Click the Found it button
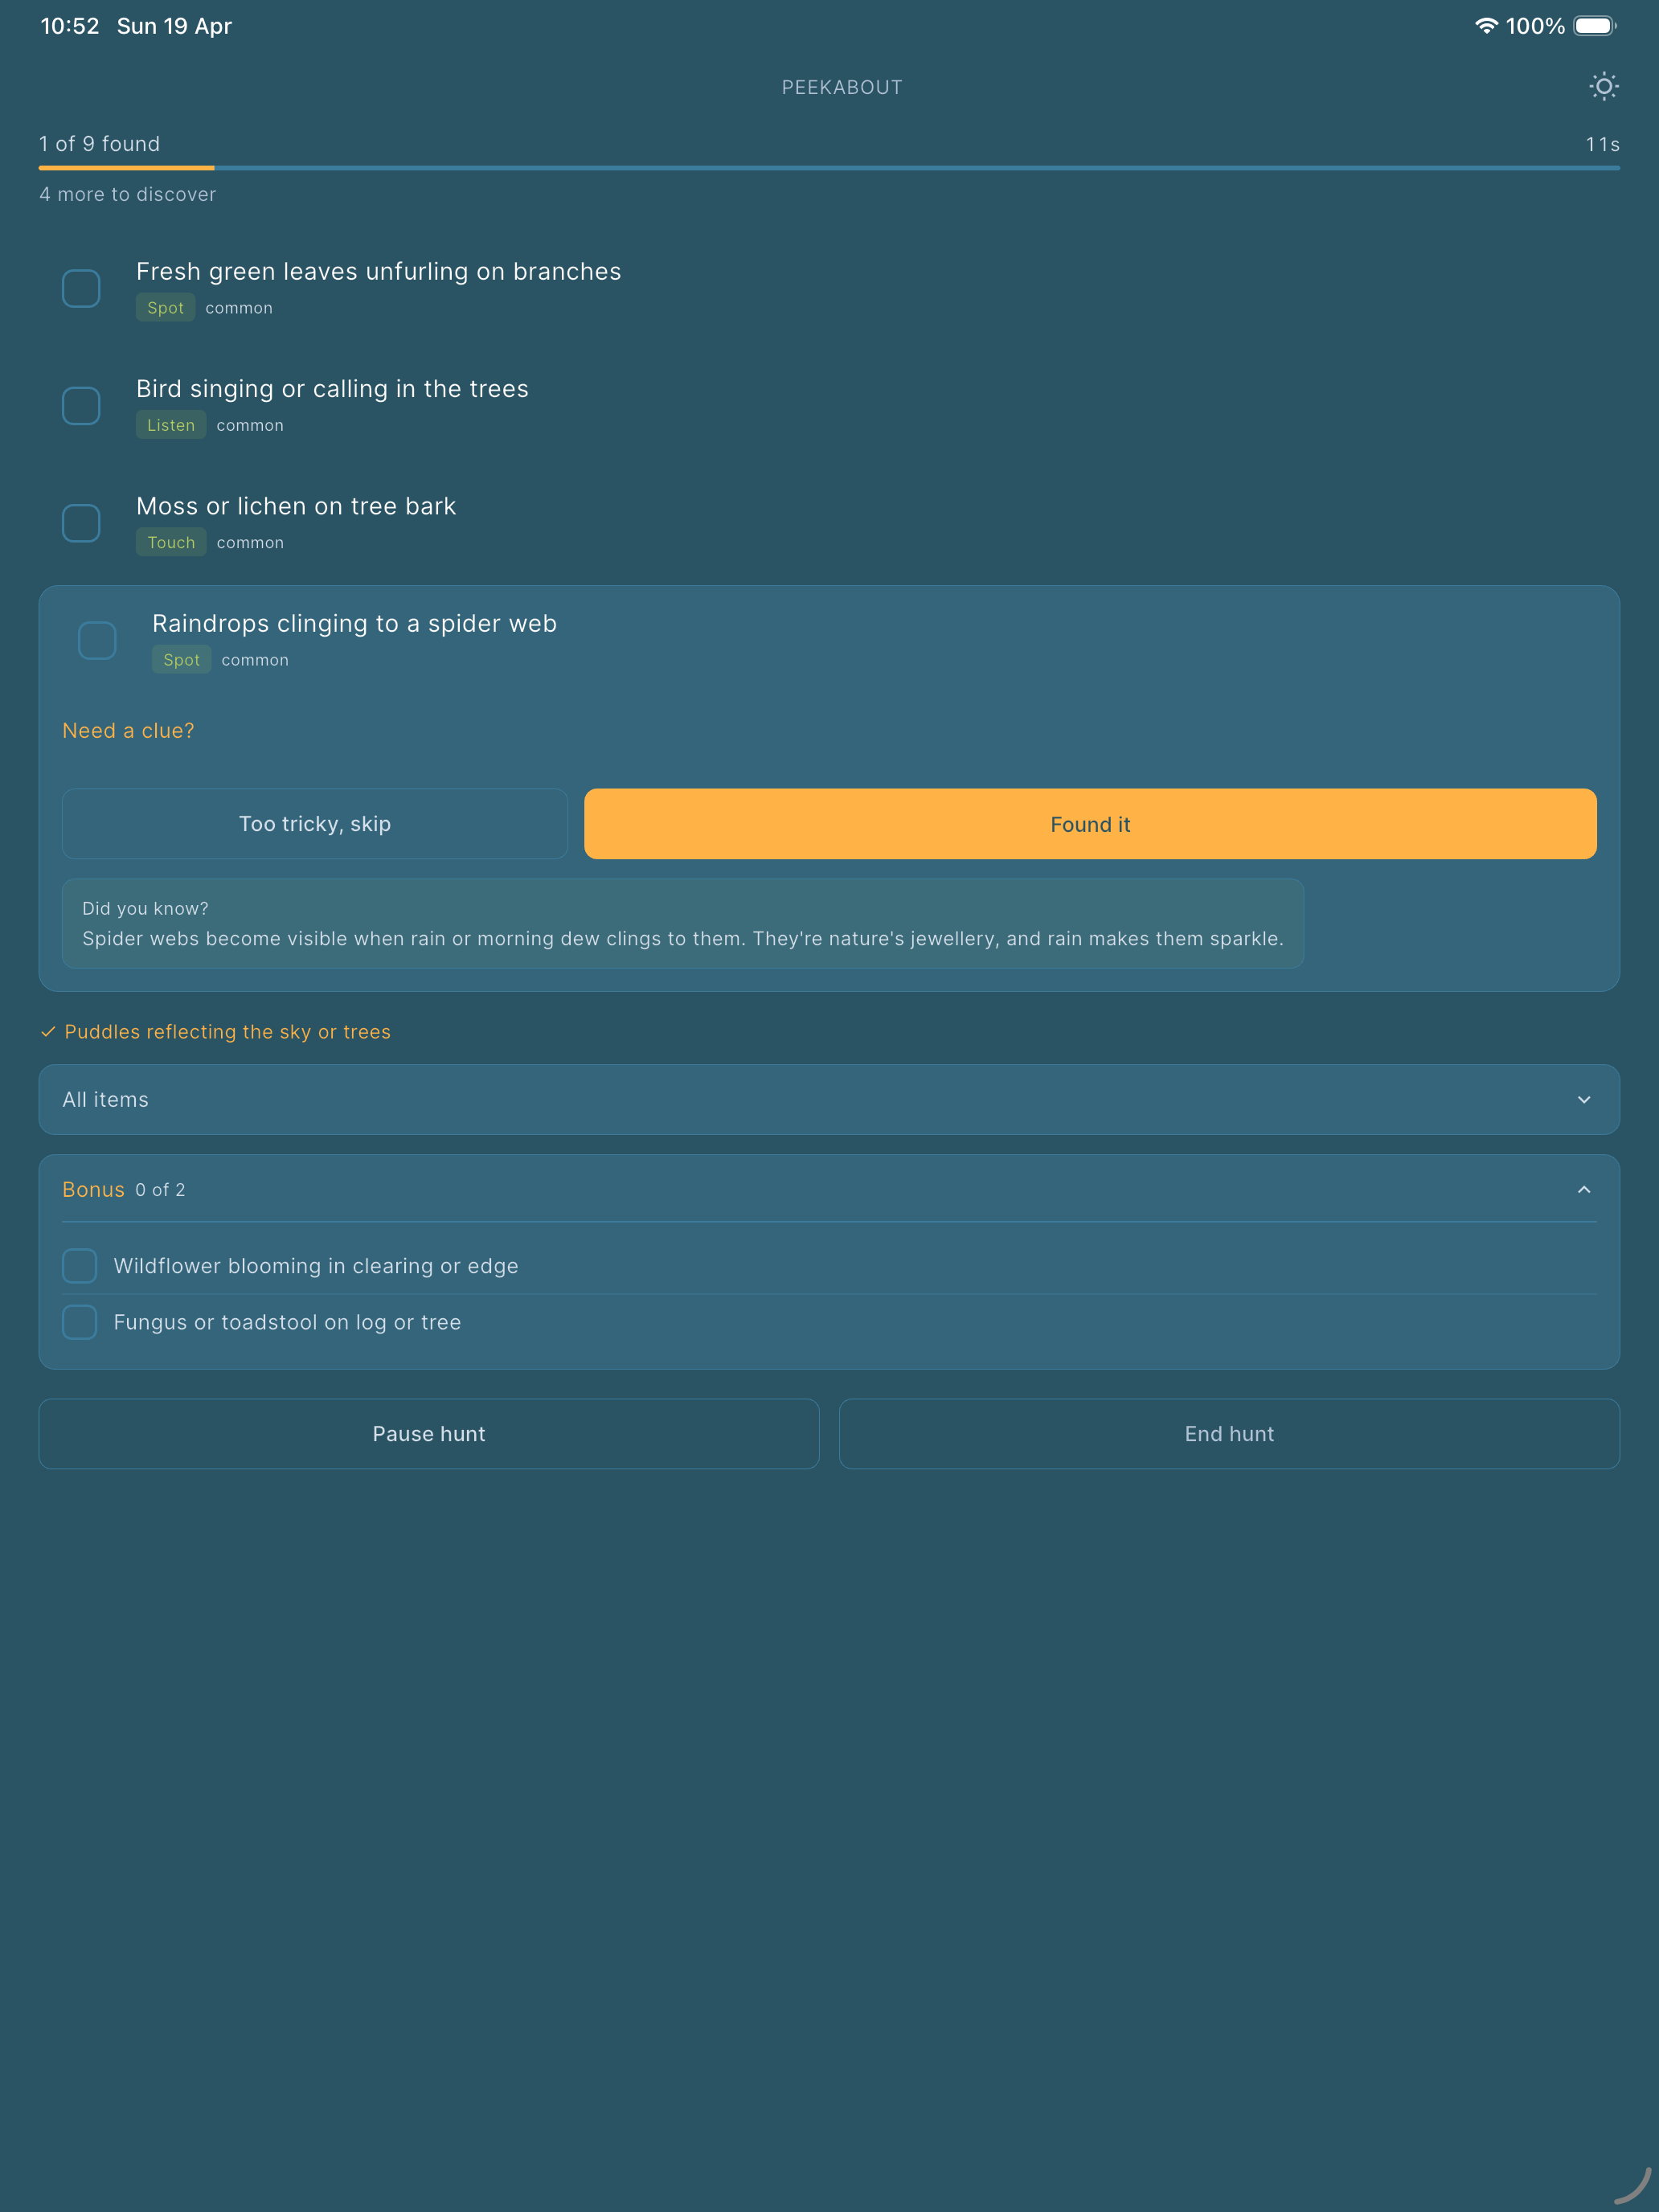 click(1090, 824)
